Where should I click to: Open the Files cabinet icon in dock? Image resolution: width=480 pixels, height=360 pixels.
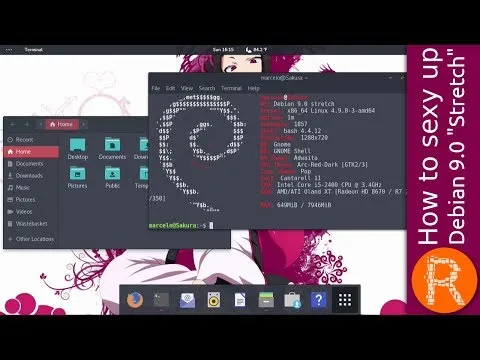tap(266, 300)
